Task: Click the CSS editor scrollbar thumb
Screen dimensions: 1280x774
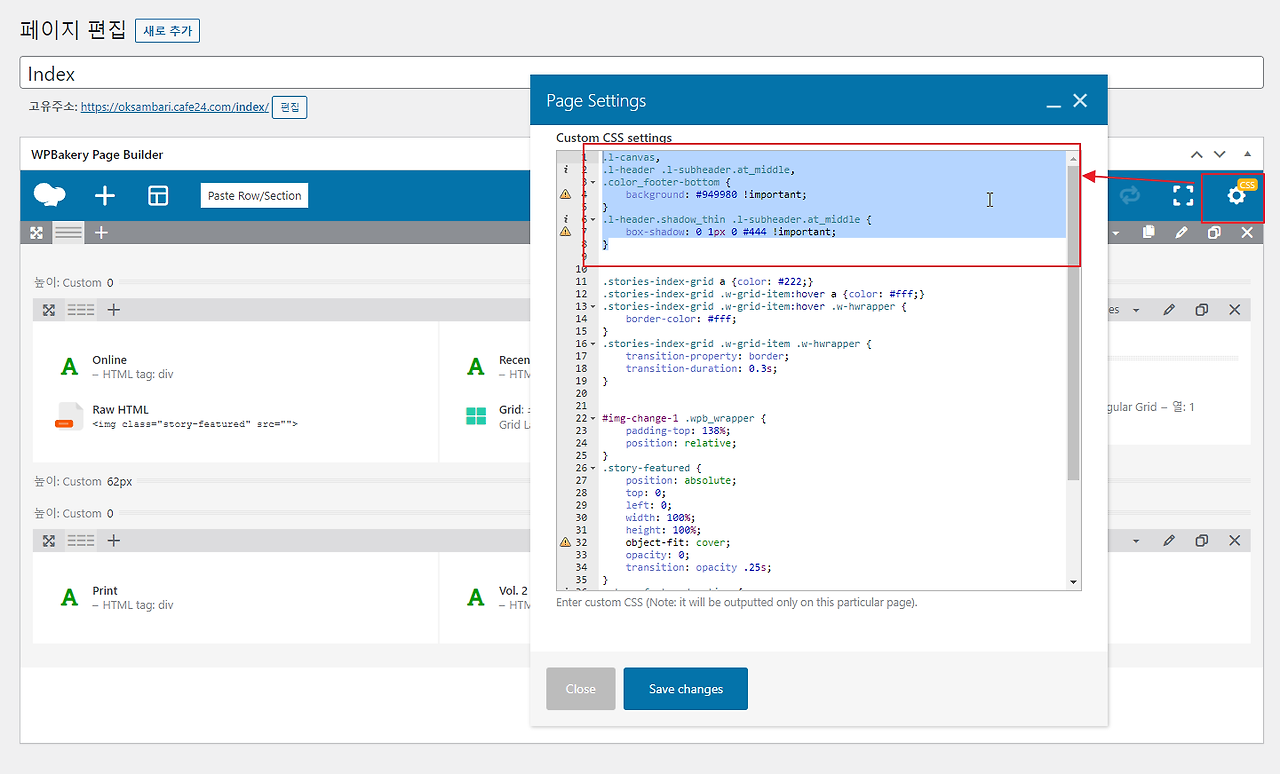Action: pos(1074,322)
